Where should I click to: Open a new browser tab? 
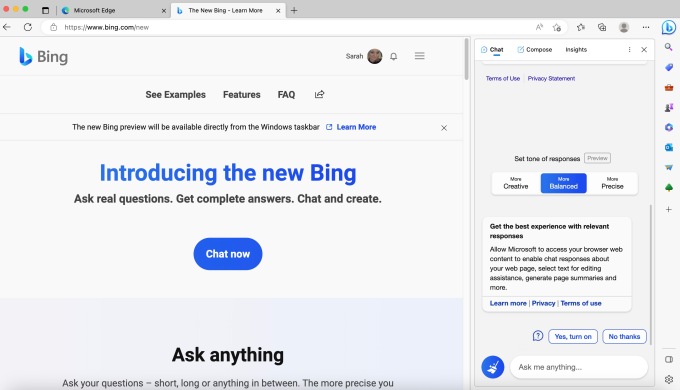(x=294, y=10)
